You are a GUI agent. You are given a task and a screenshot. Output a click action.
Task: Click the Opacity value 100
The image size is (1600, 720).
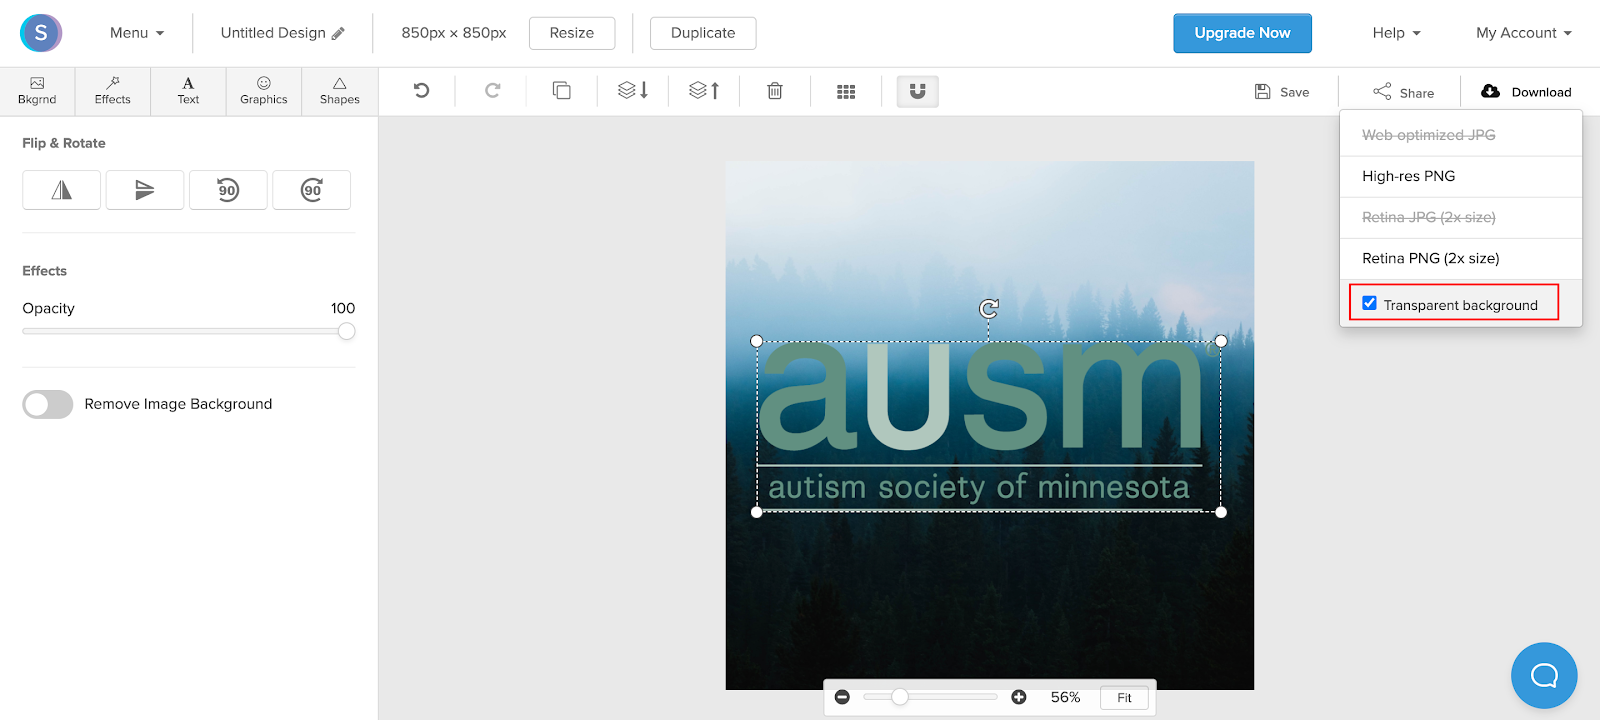343,308
